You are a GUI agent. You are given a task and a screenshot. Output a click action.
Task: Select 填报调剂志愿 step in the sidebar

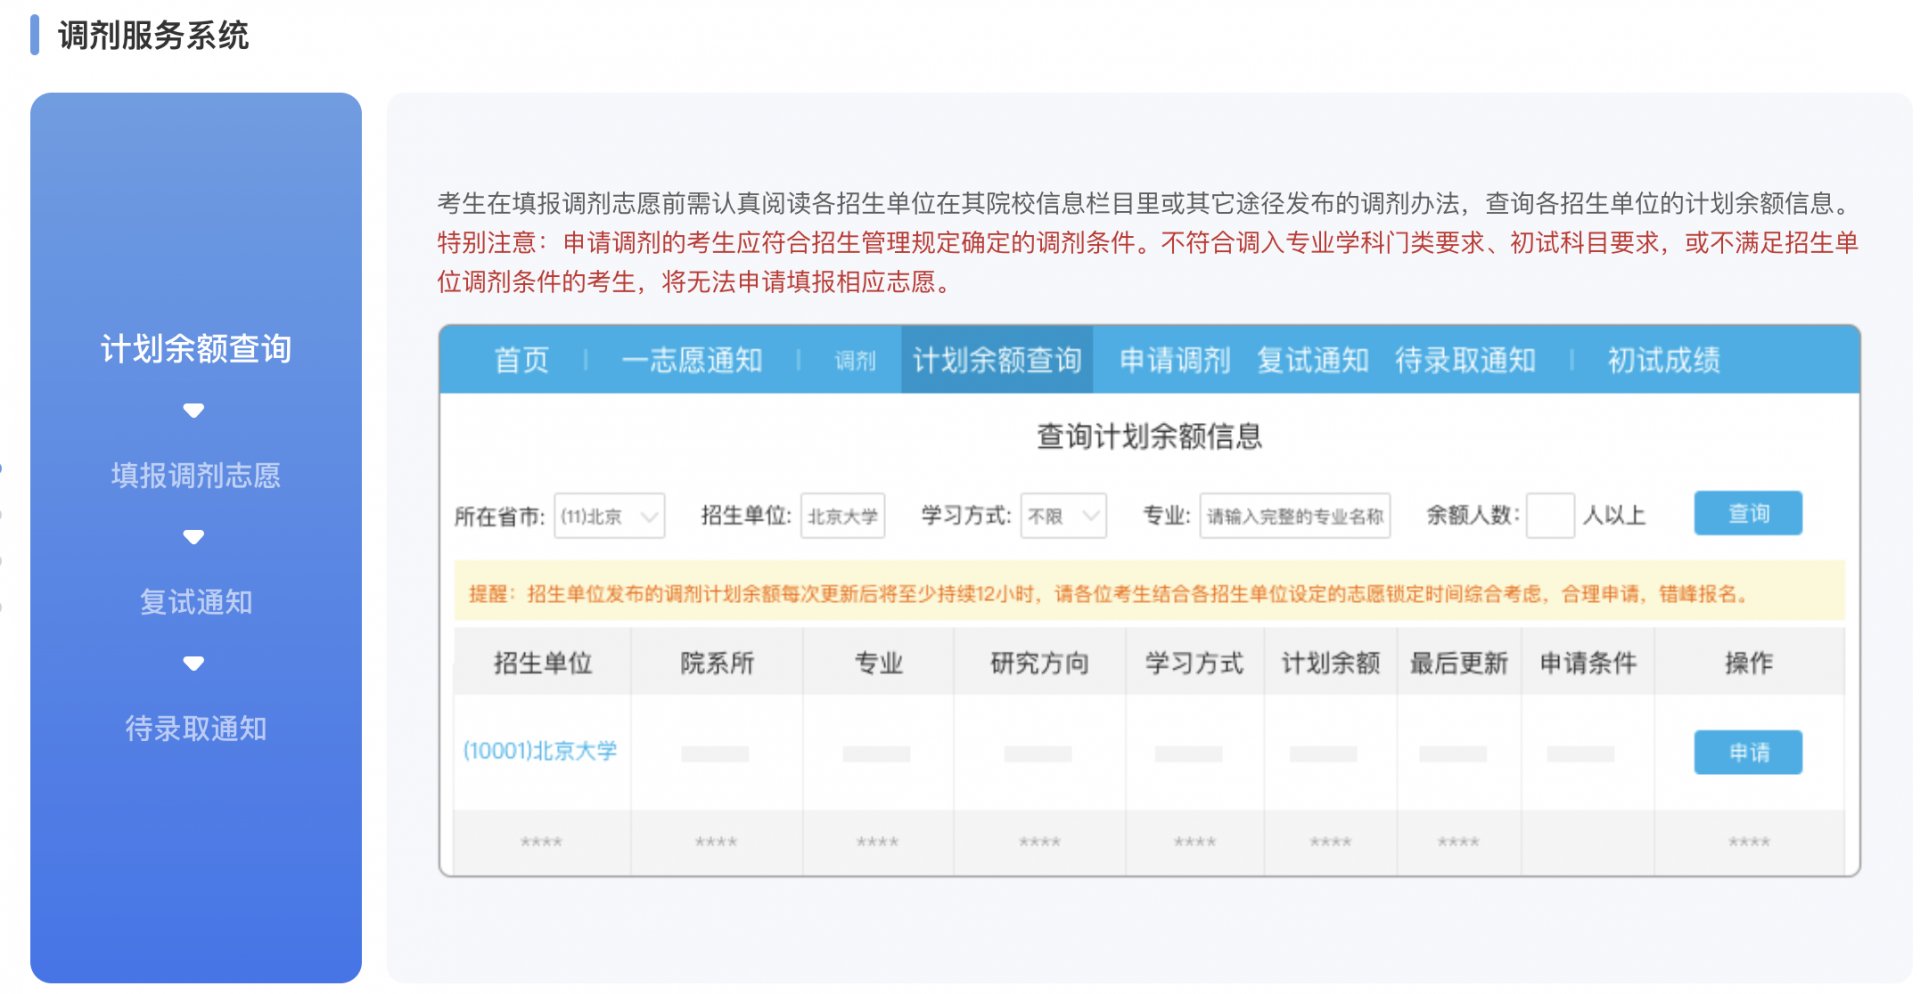[196, 475]
